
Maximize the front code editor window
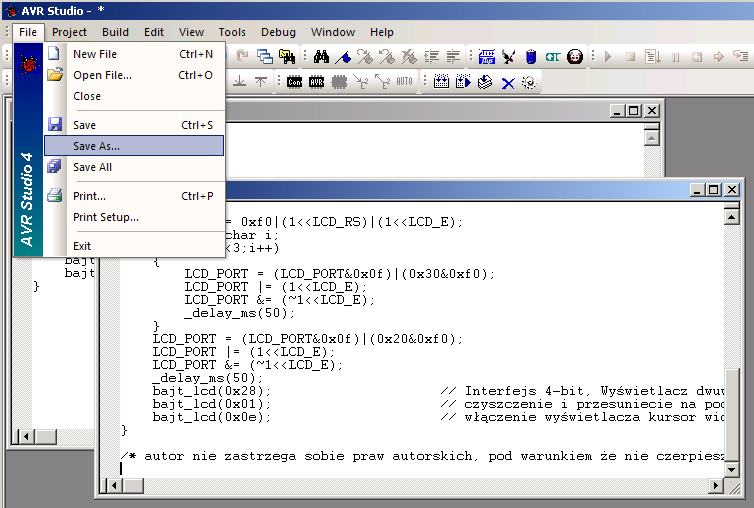[x=715, y=189]
